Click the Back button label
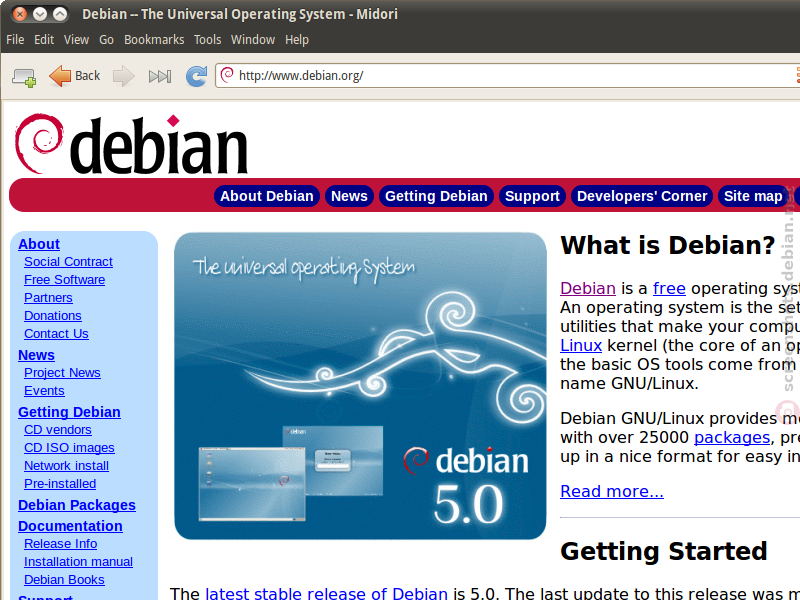Image resolution: width=800 pixels, height=600 pixels. 87,76
